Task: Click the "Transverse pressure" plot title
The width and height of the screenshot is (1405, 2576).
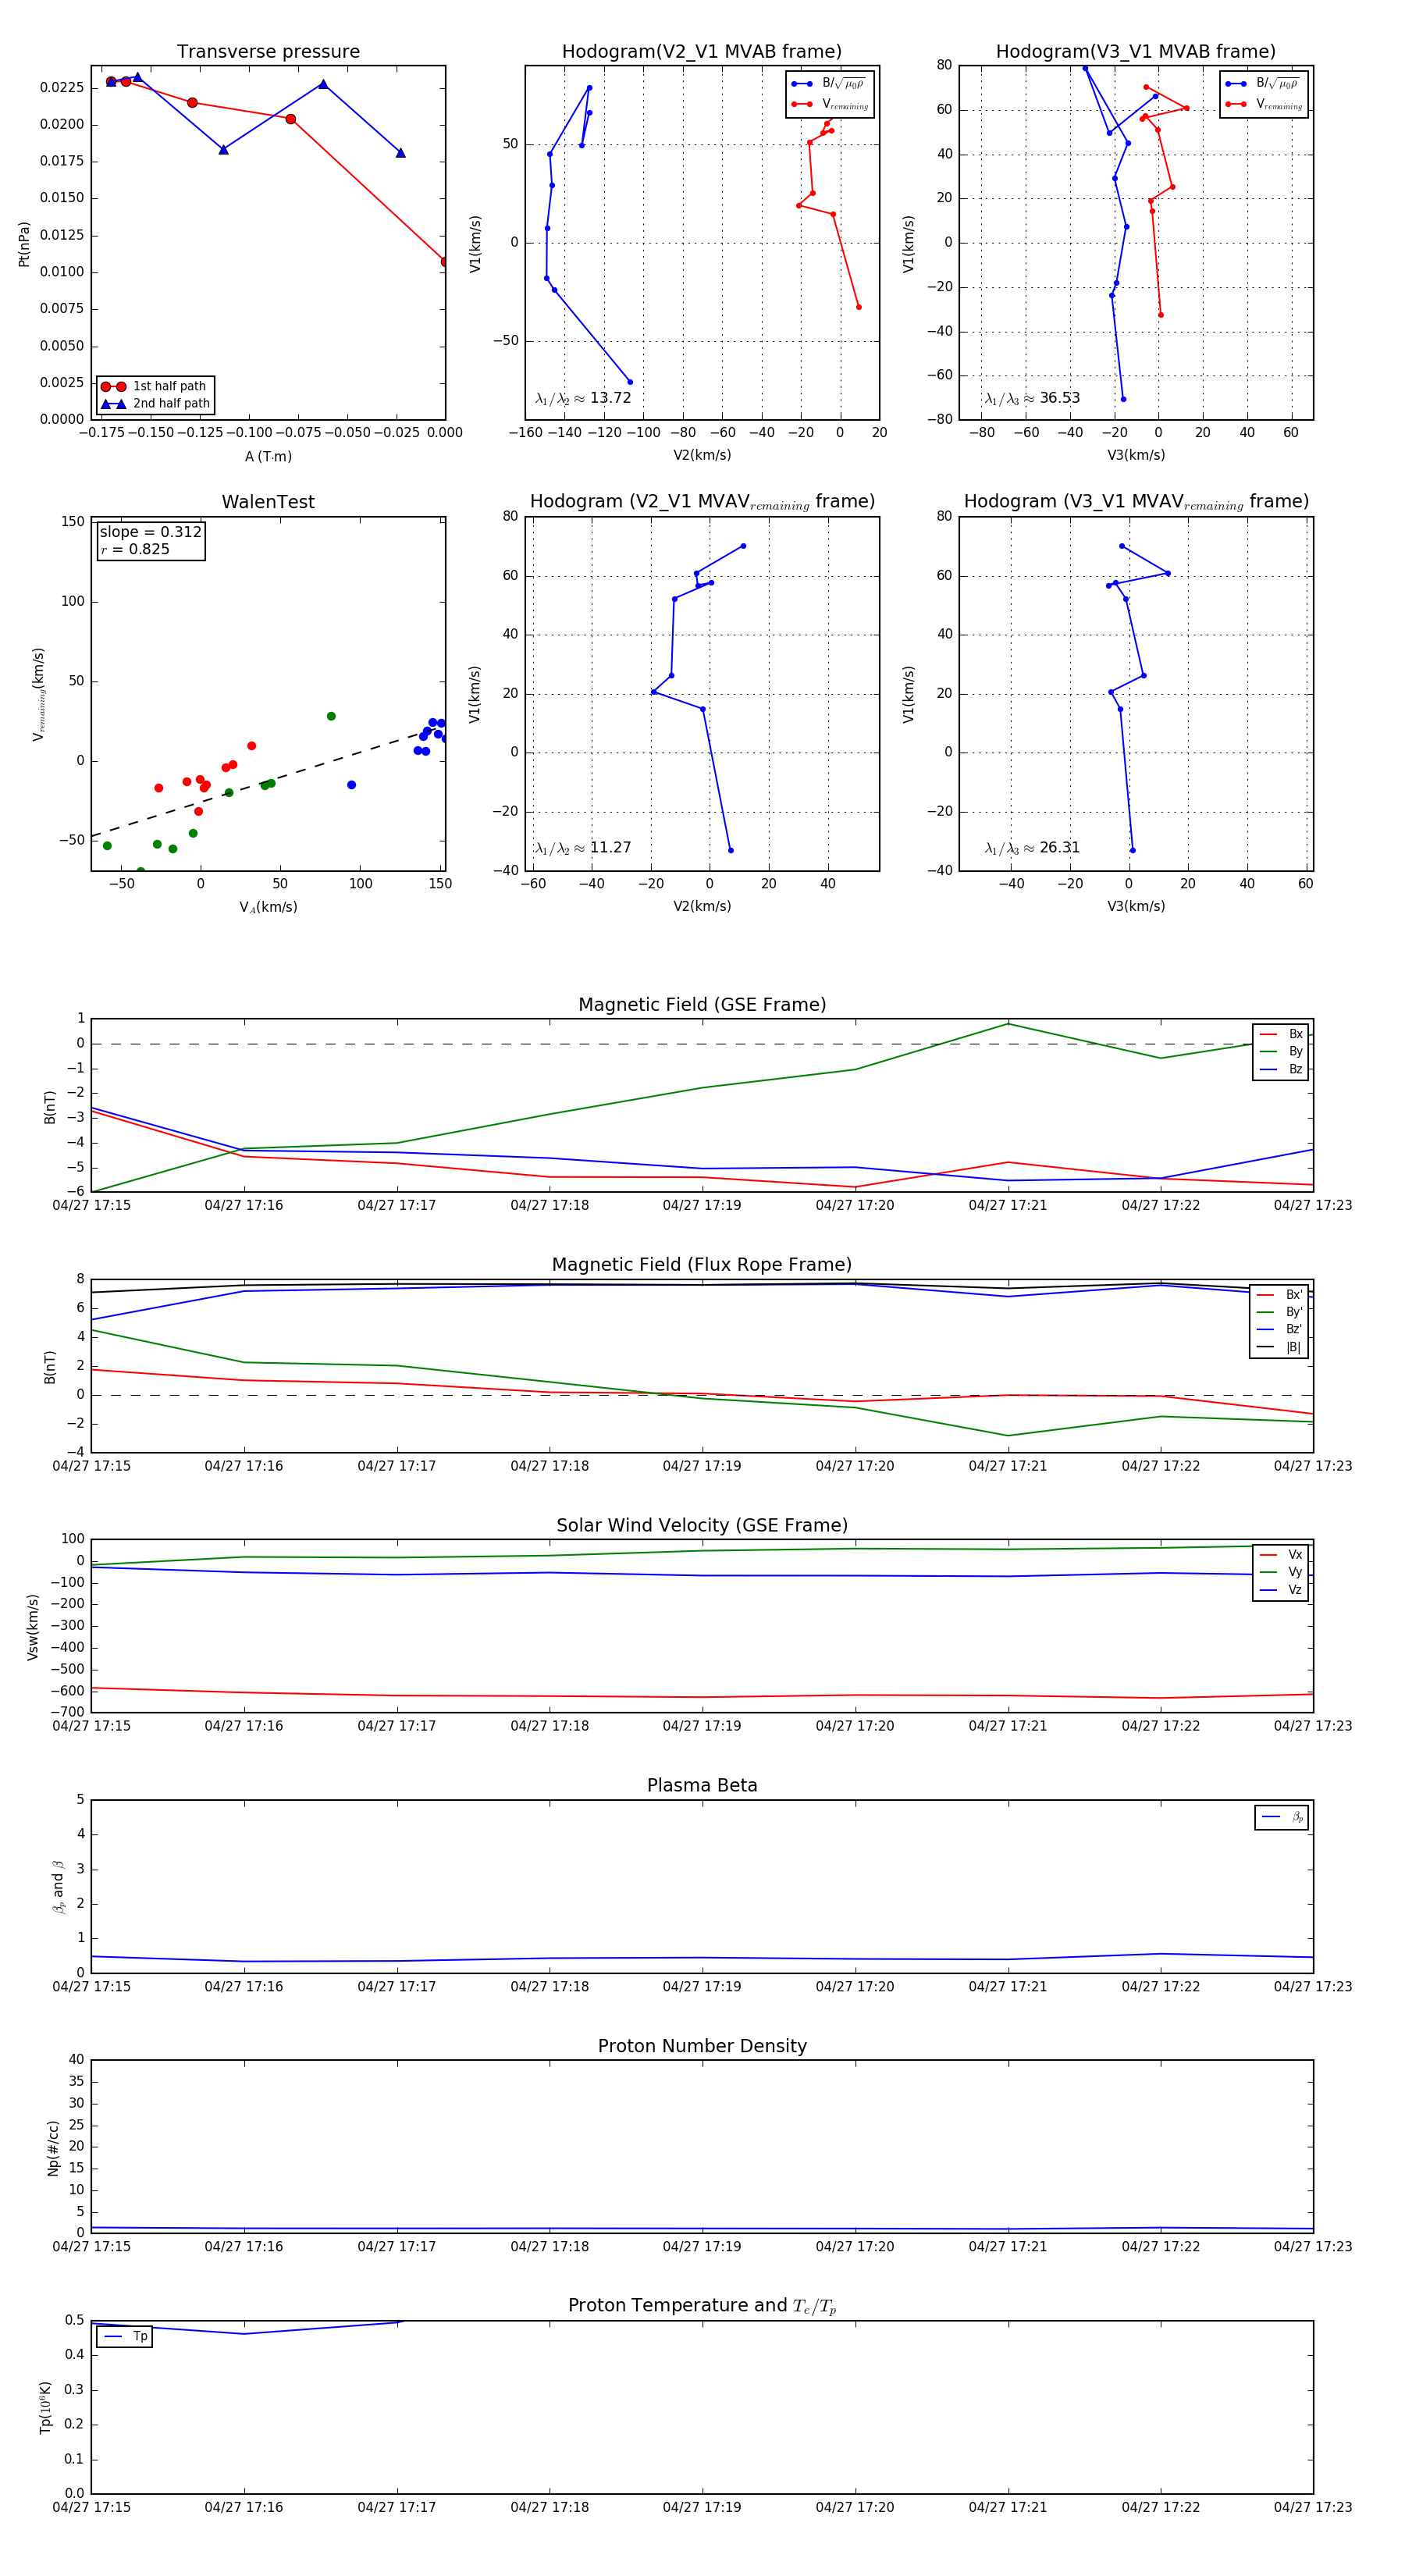Action: tap(268, 52)
